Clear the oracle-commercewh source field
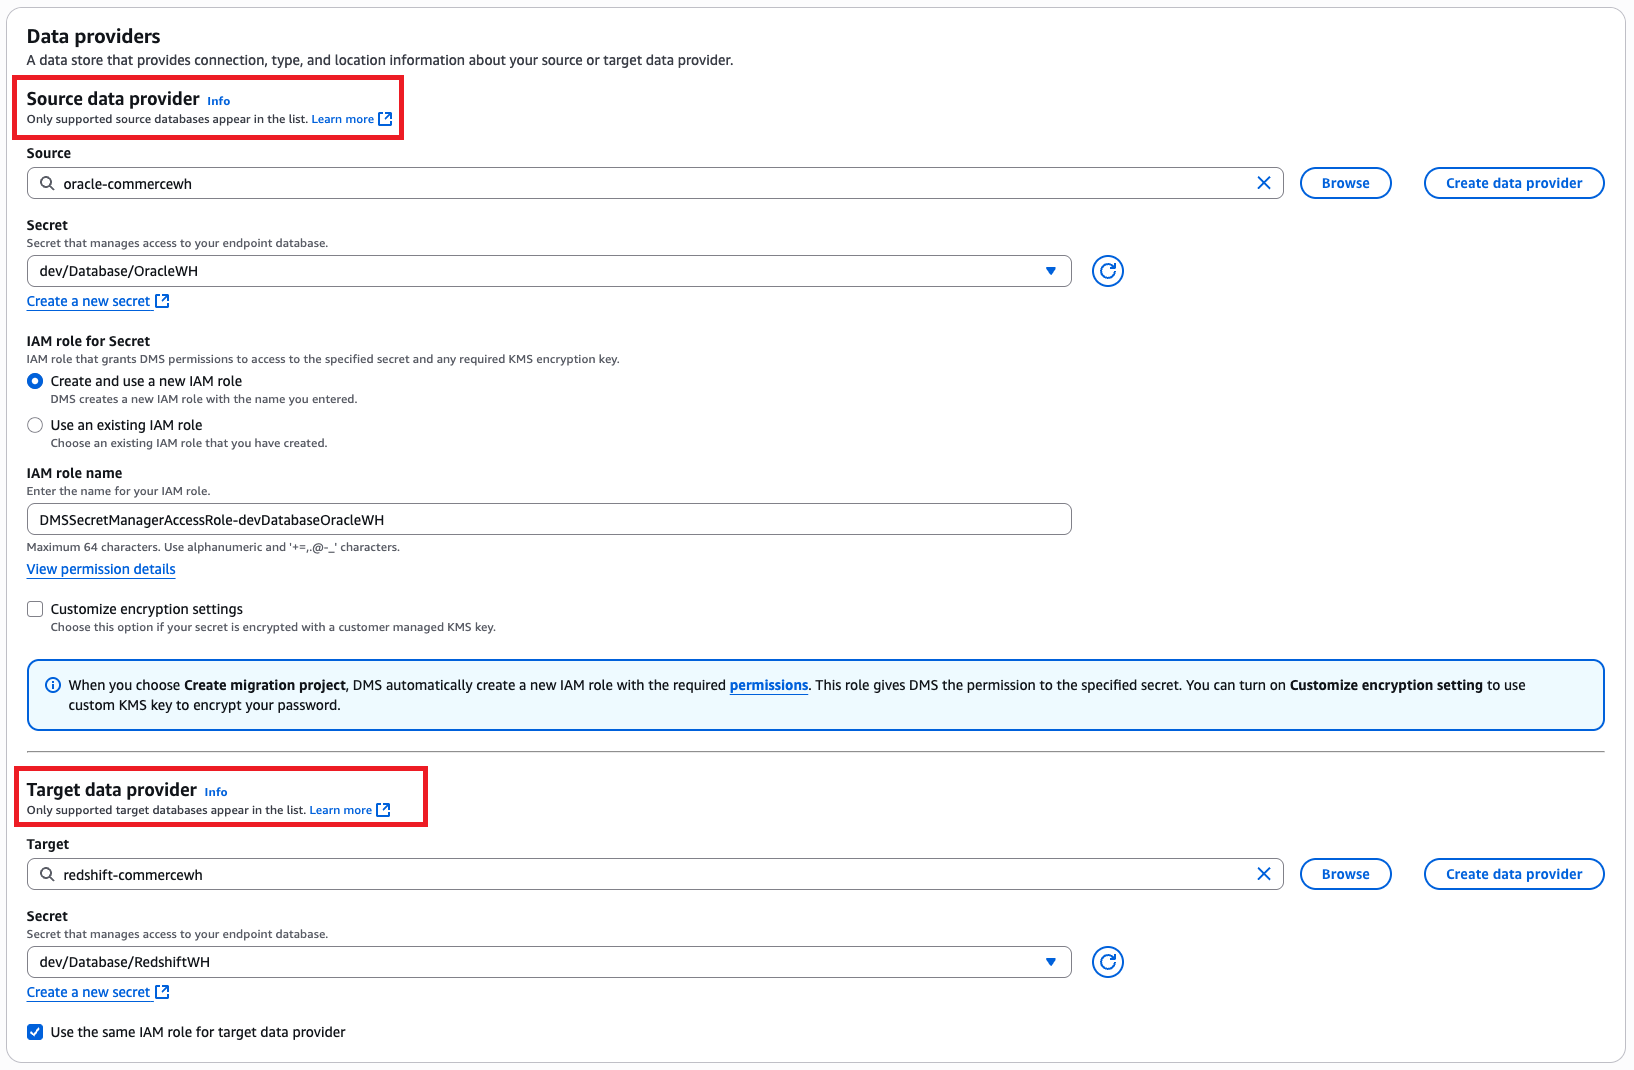 click(x=1263, y=183)
